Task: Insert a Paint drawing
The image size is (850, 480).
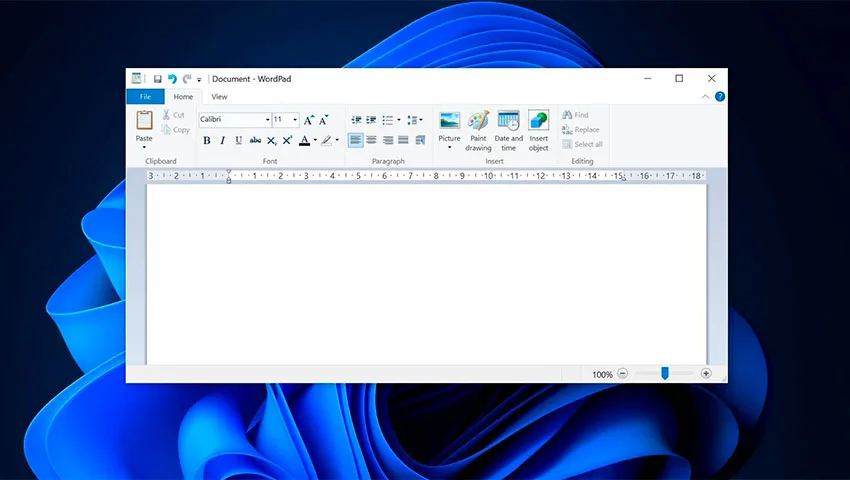Action: 478,131
